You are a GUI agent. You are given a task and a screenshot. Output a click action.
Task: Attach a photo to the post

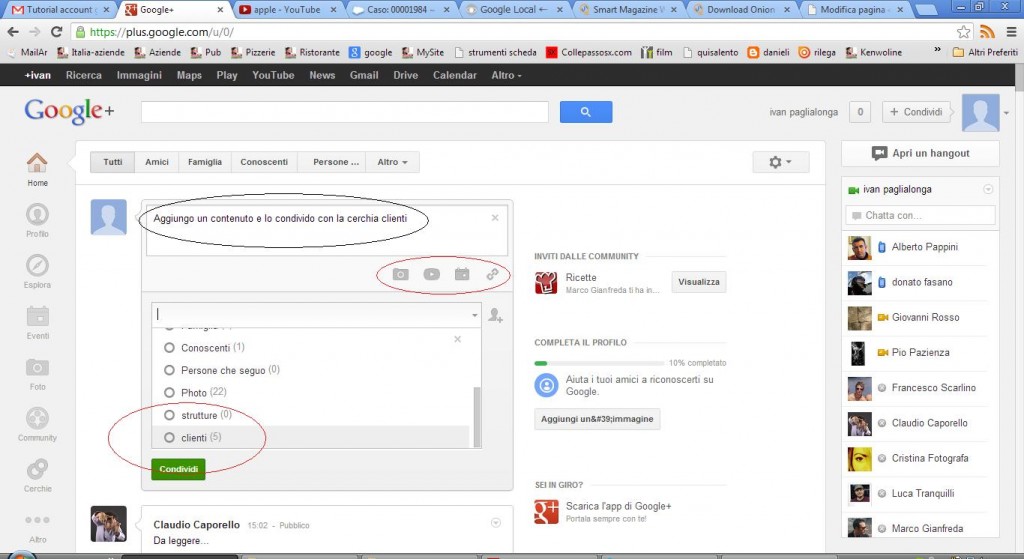[400, 274]
